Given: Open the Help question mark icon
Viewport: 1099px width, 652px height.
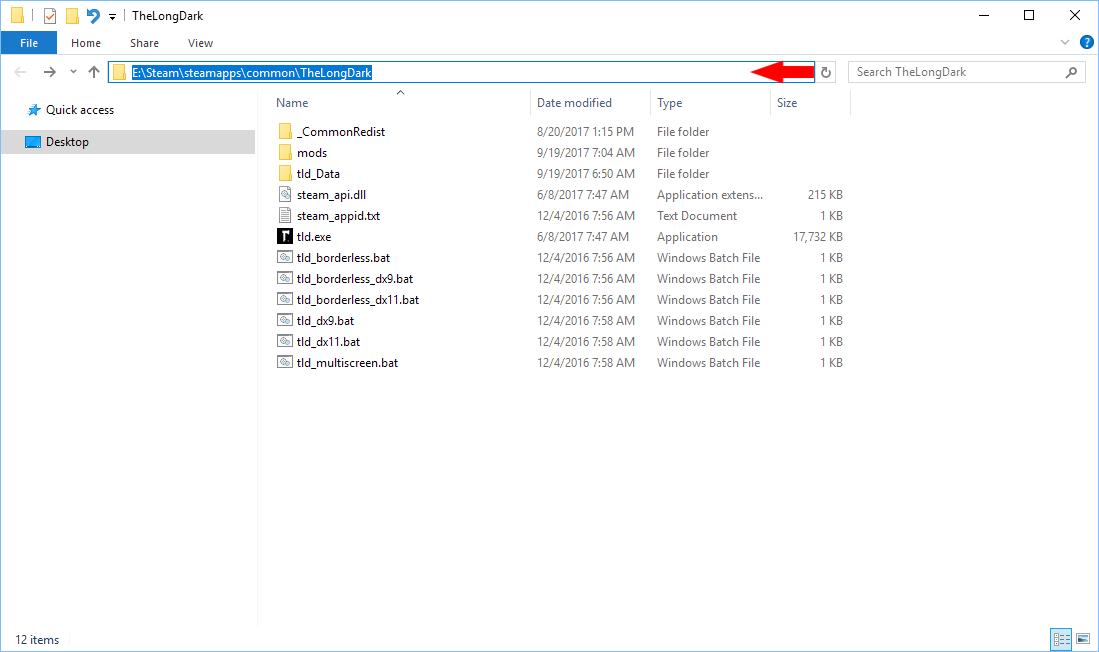Looking at the screenshot, I should click(1086, 42).
